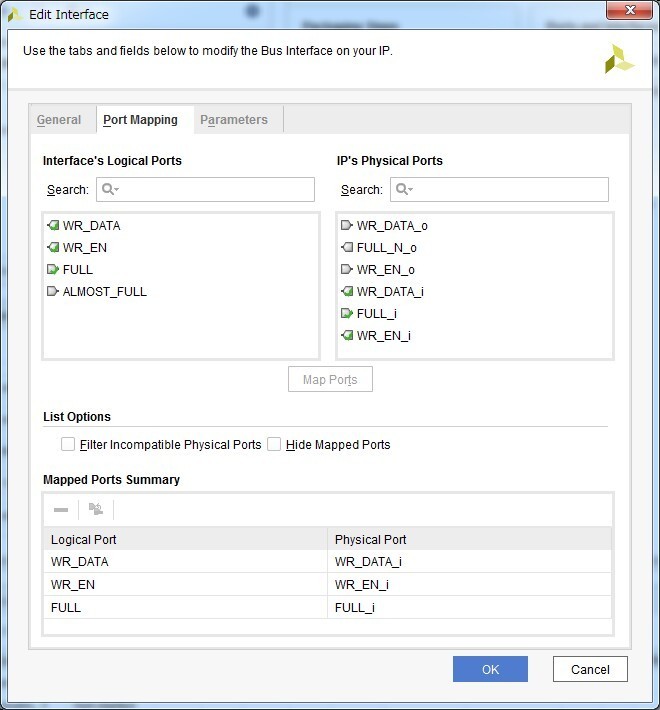Click the FULL logical port icon
660x710 pixels.
[x=53, y=269]
